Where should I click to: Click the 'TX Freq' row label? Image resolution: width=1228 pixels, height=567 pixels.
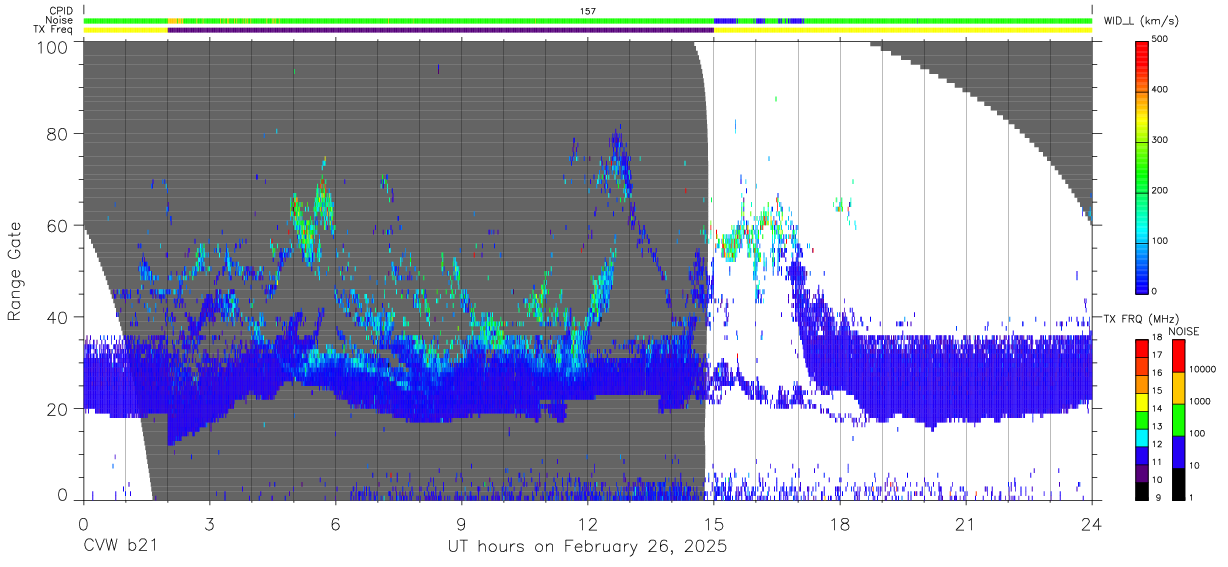click(54, 30)
